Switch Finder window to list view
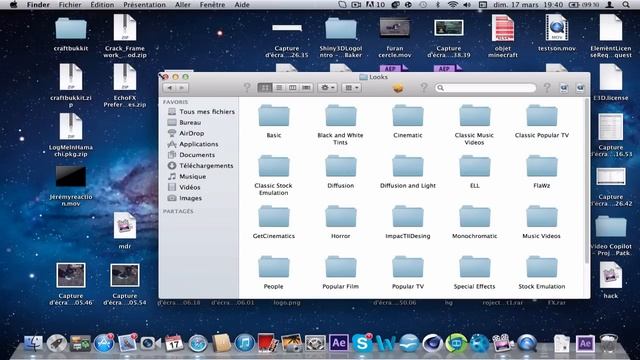The image size is (640, 360). point(279,88)
